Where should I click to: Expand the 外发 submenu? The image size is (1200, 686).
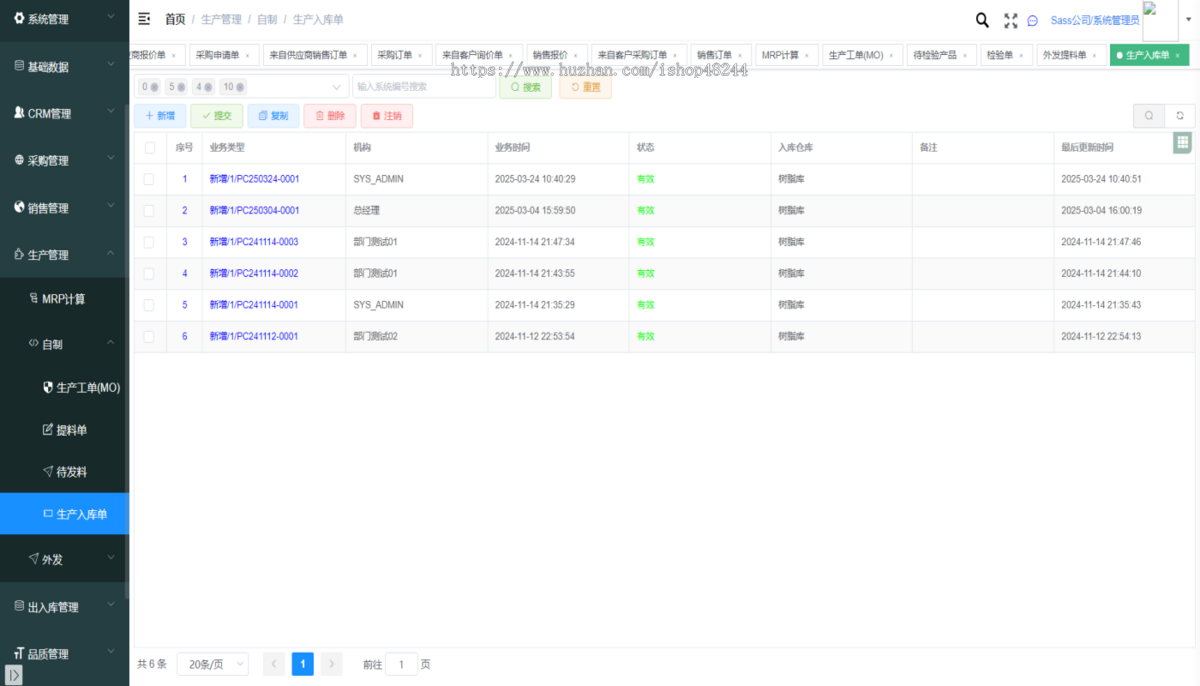tap(111, 558)
